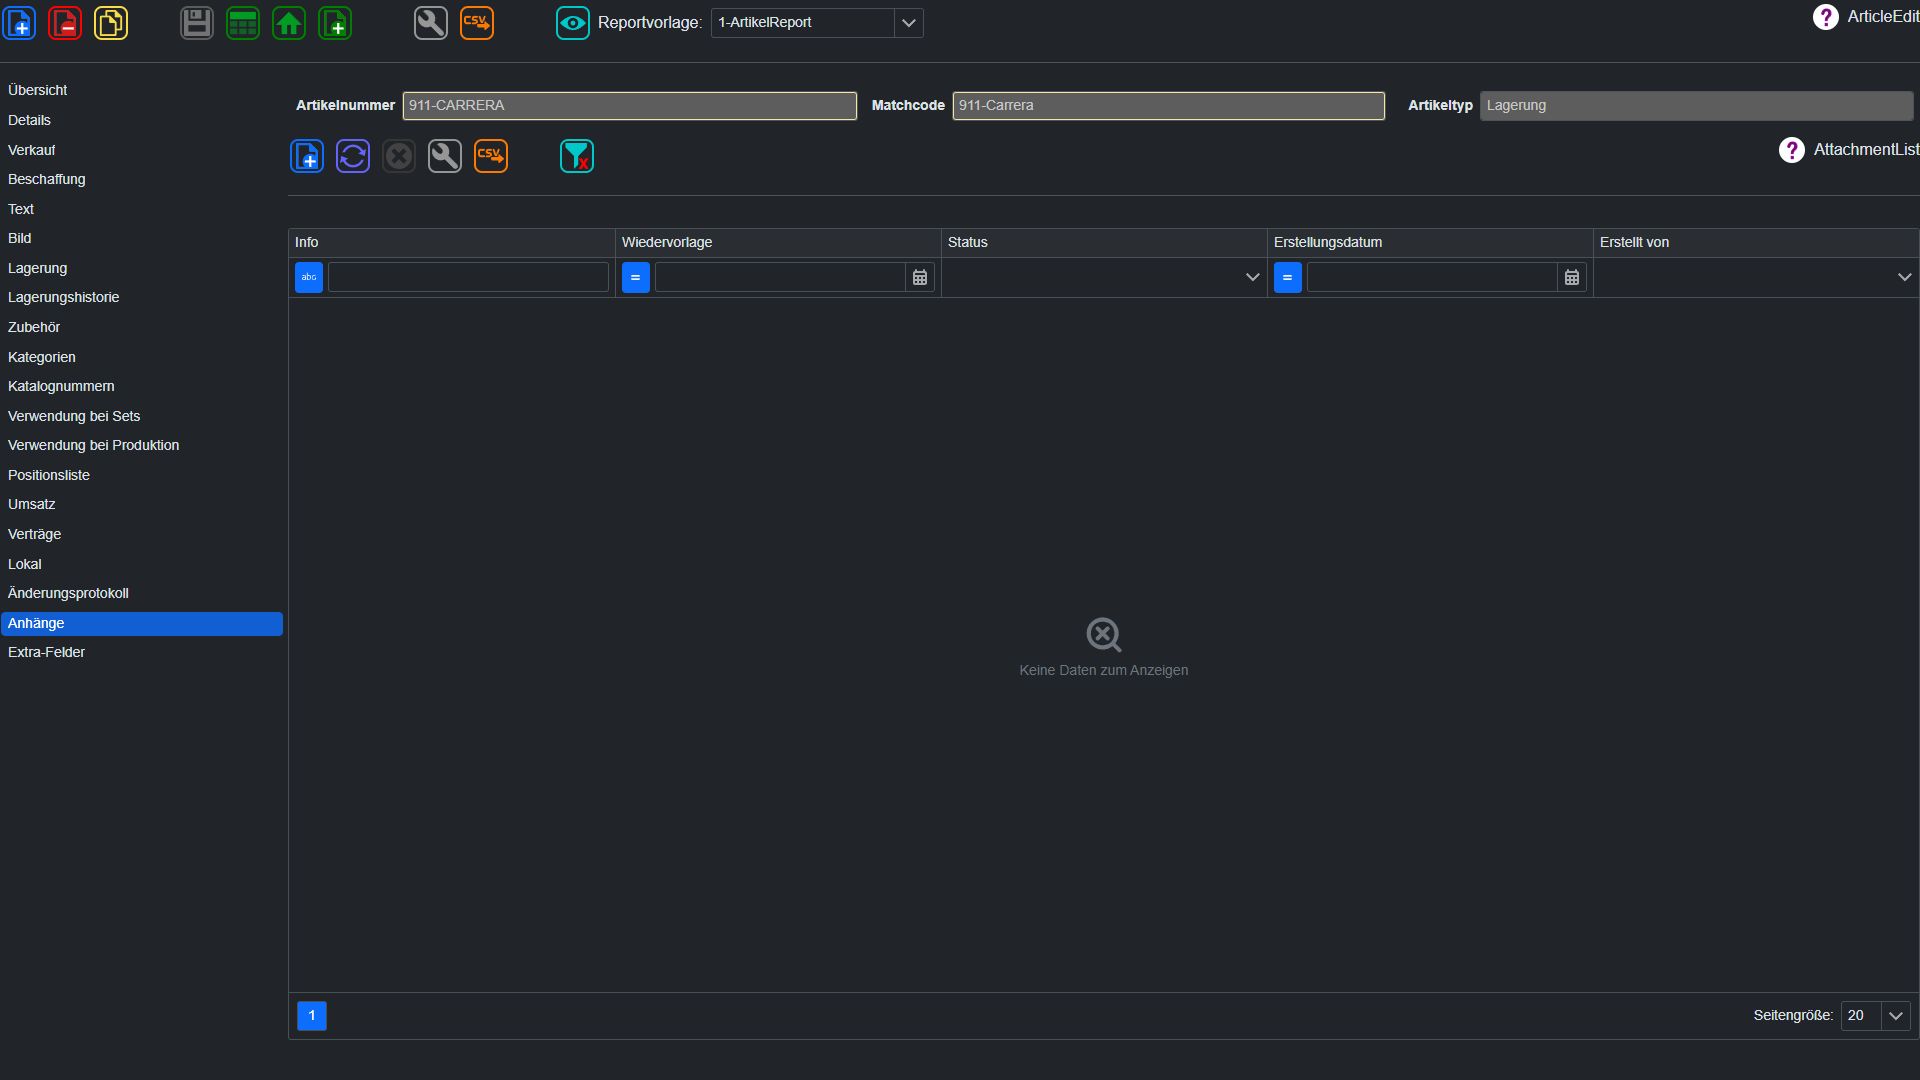Screen dimensions: 1920x1080
Task: Click the Matchcode field
Action: click(x=1169, y=106)
